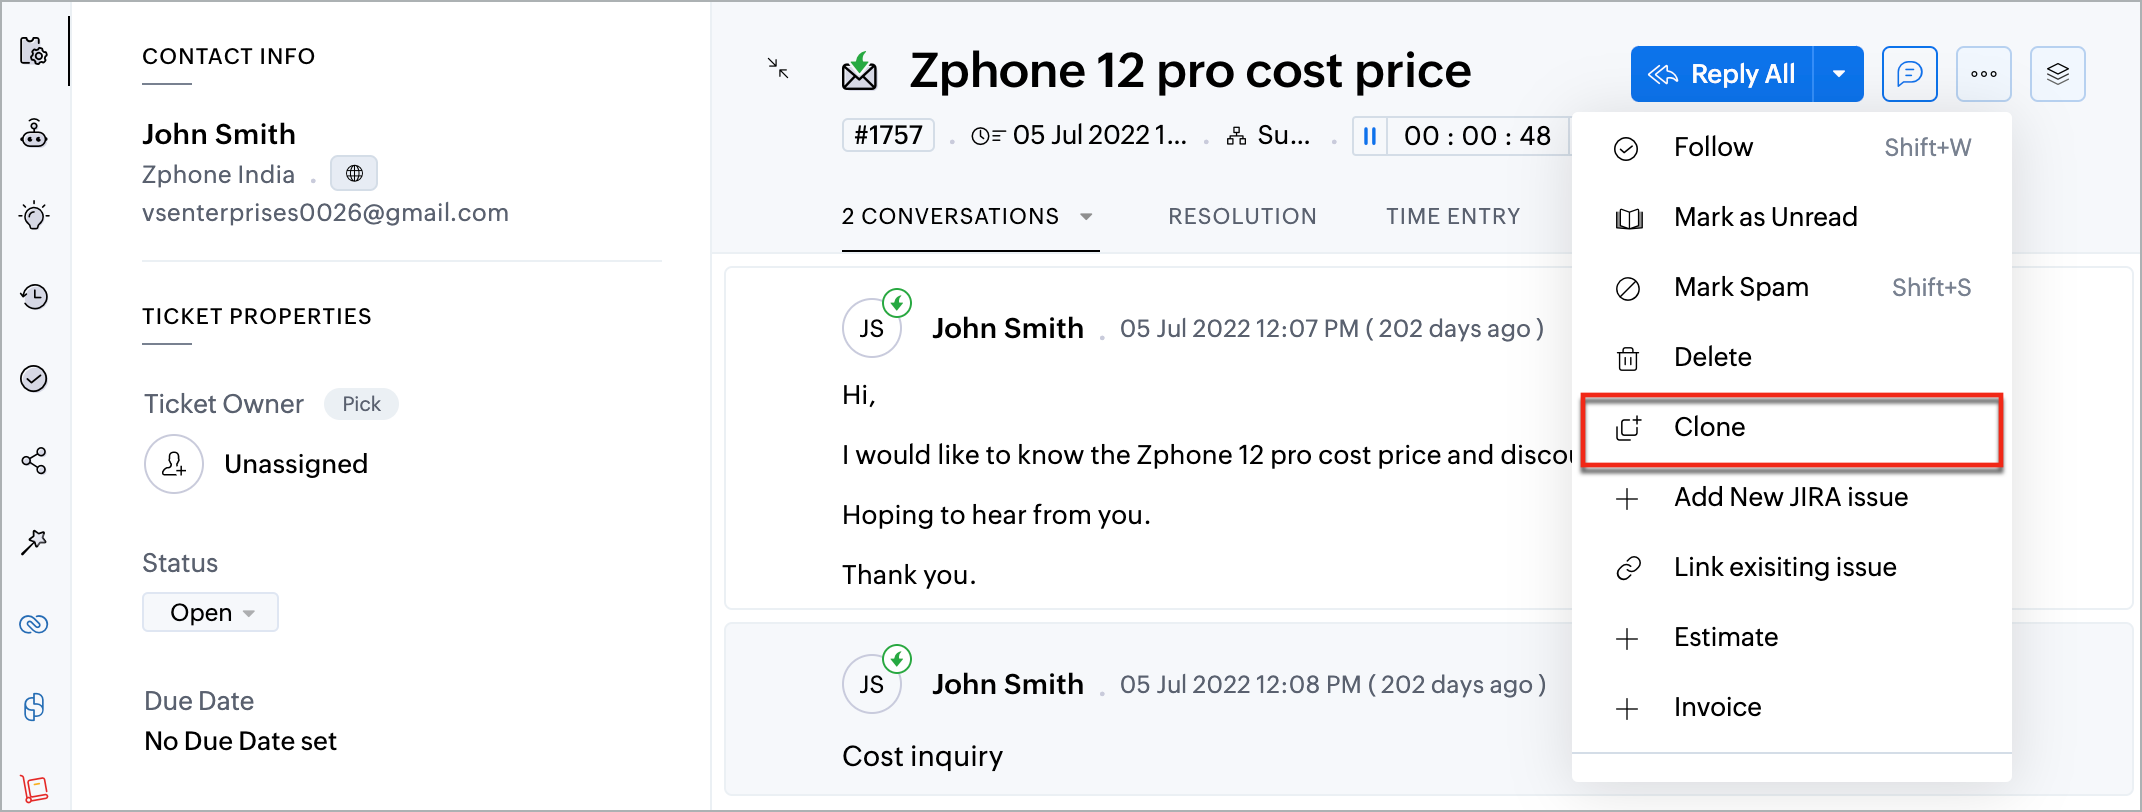Expand the Reply All dropdown arrow
Image resolution: width=2142 pixels, height=812 pixels.
point(1838,74)
